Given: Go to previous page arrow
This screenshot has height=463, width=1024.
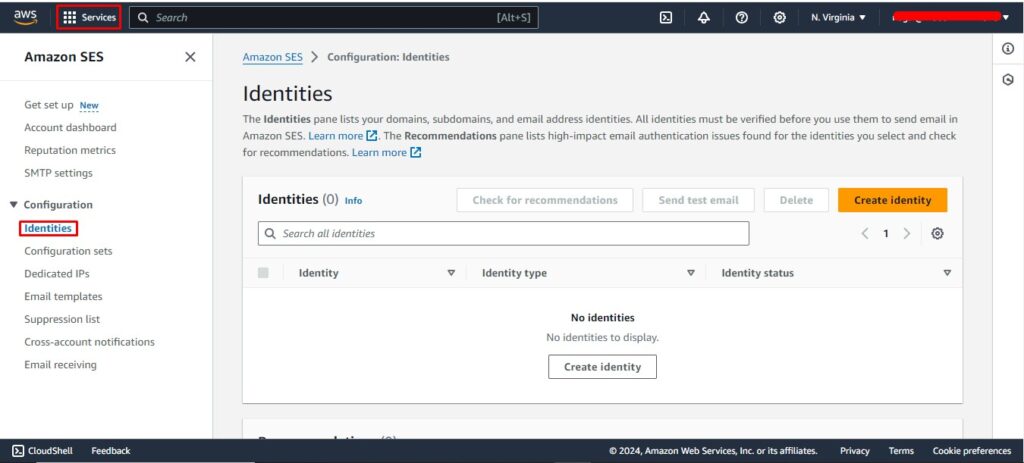Looking at the screenshot, I should tap(865, 233).
